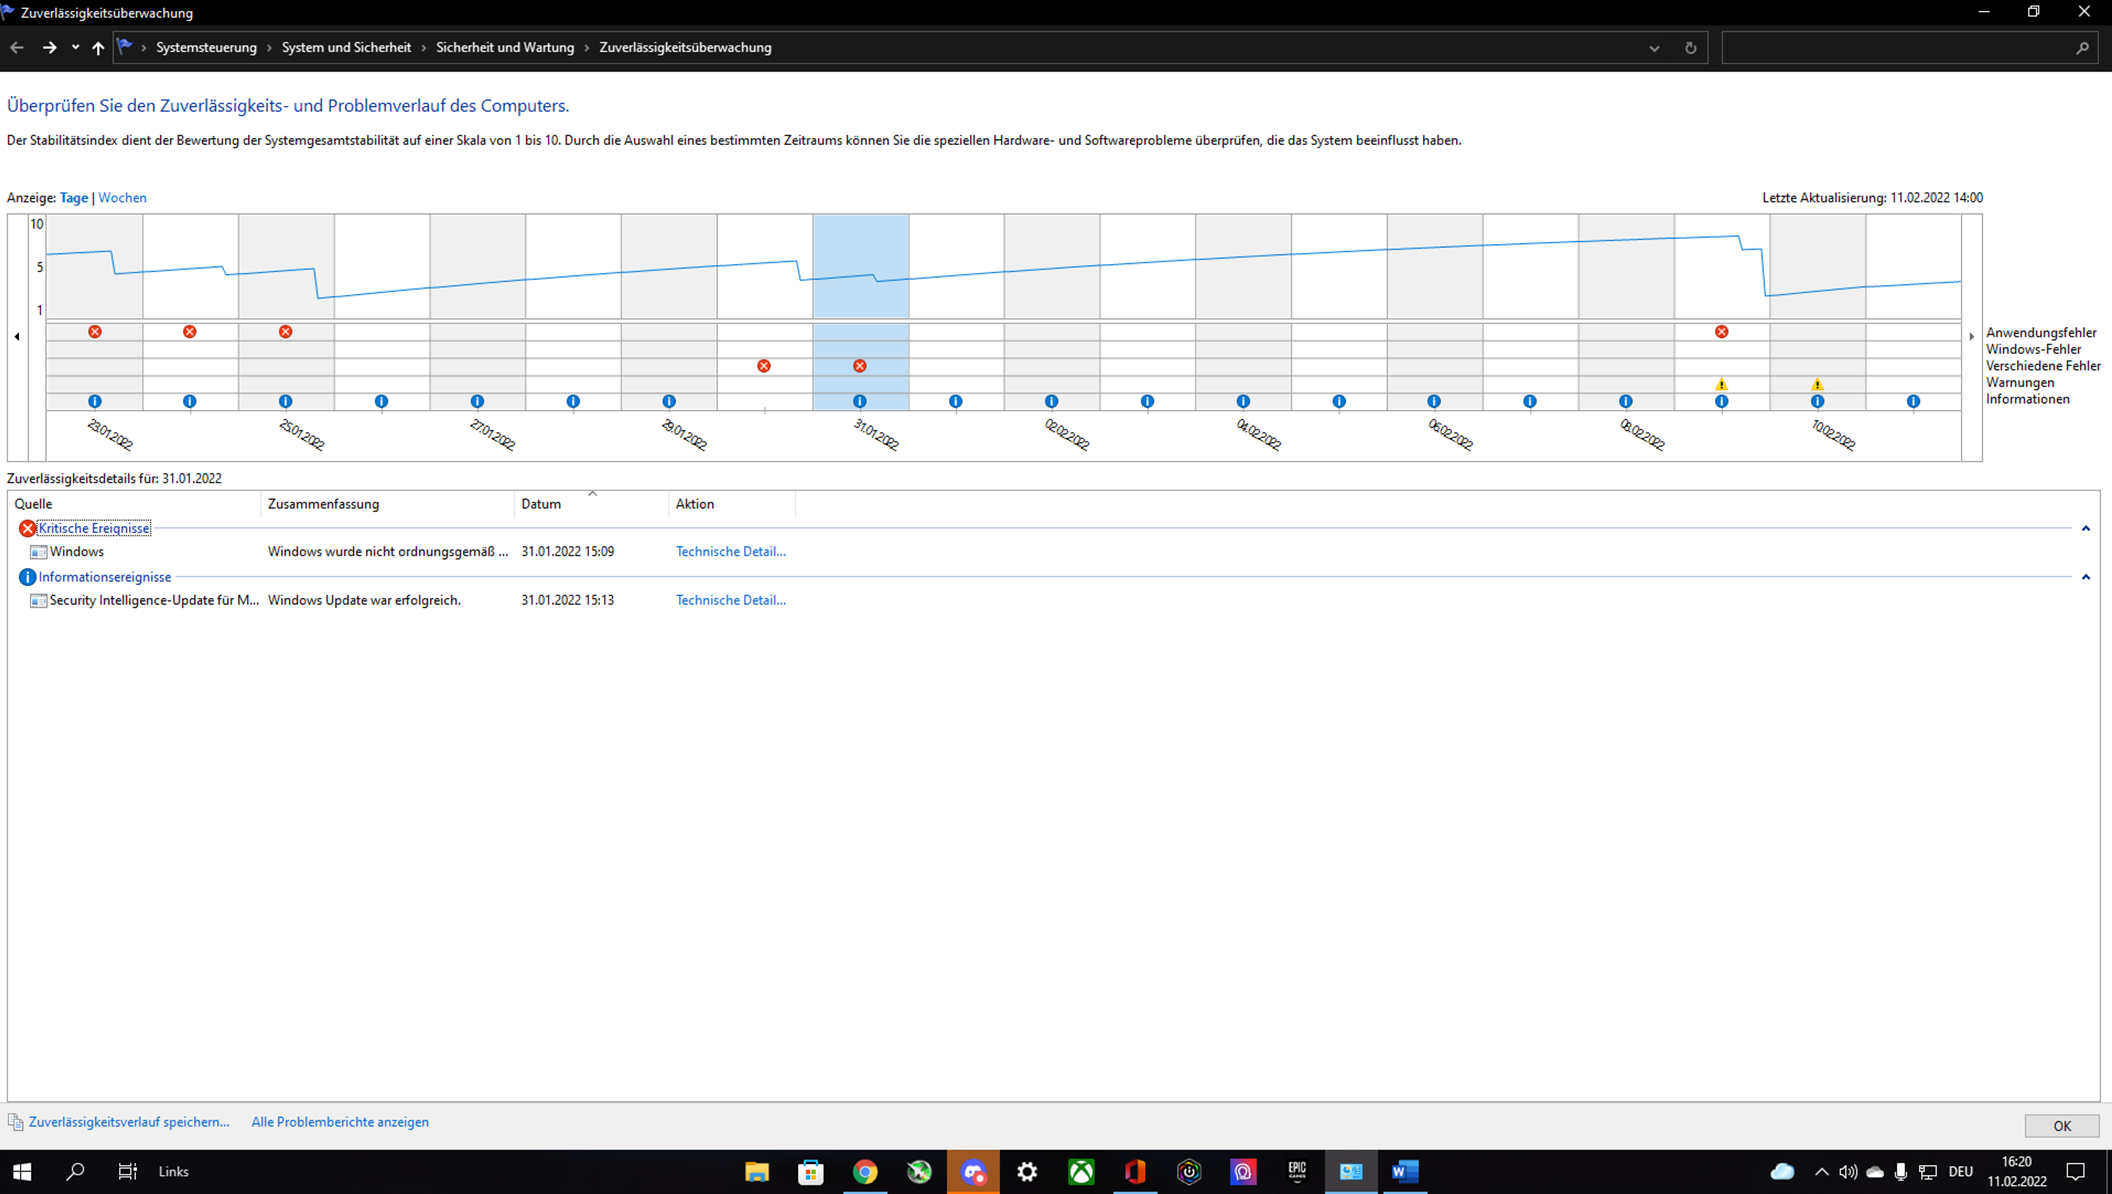The width and height of the screenshot is (2112, 1194).
Task: Open Google Chrome from the taskbar
Action: (865, 1171)
